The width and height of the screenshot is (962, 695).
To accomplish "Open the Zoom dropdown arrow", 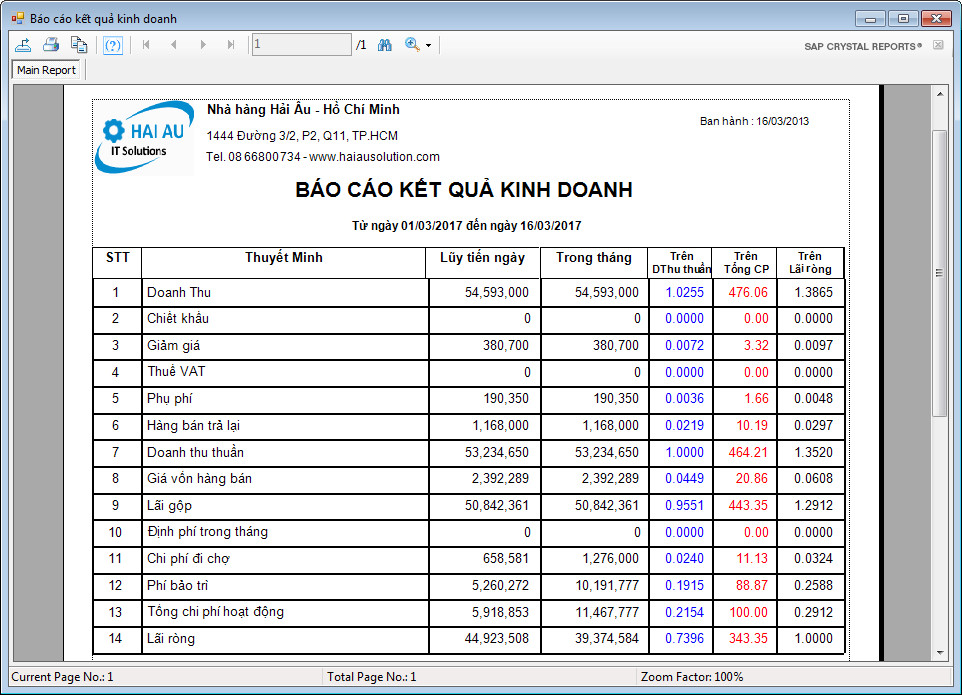I will click(428, 45).
